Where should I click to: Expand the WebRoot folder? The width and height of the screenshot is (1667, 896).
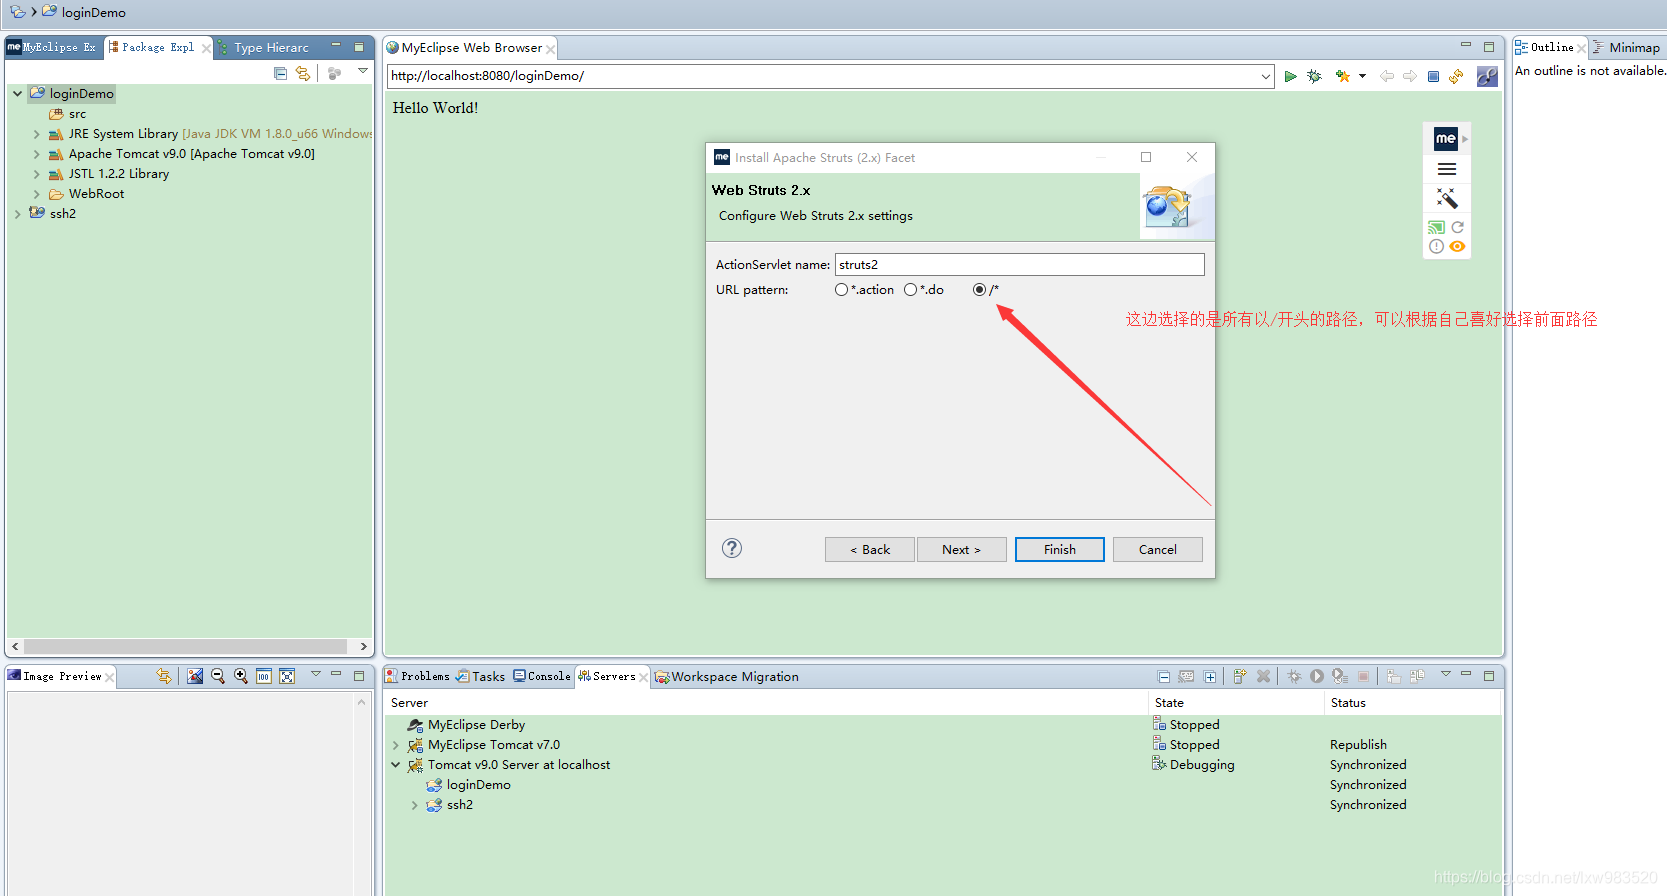point(37,194)
